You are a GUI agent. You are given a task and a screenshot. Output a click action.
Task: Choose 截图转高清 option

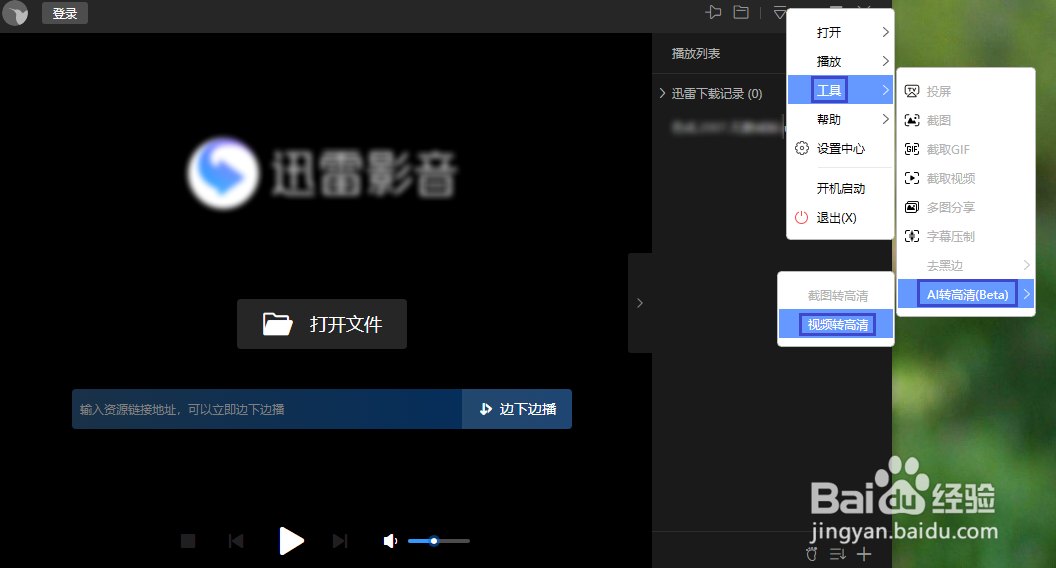click(837, 296)
